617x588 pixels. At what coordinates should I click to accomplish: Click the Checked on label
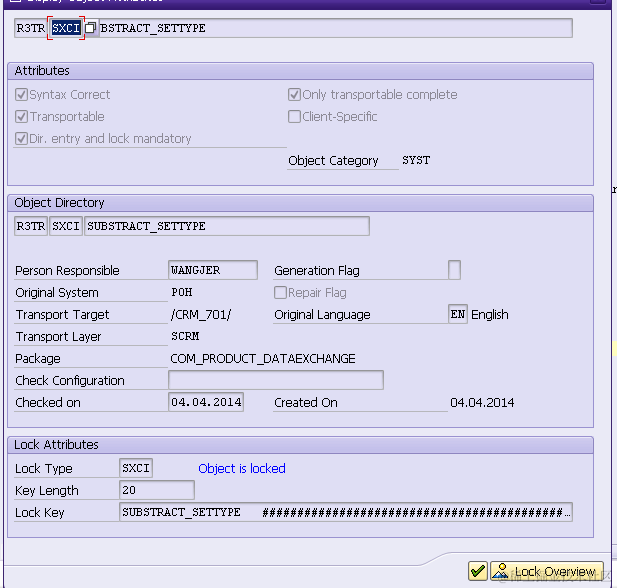tap(48, 403)
